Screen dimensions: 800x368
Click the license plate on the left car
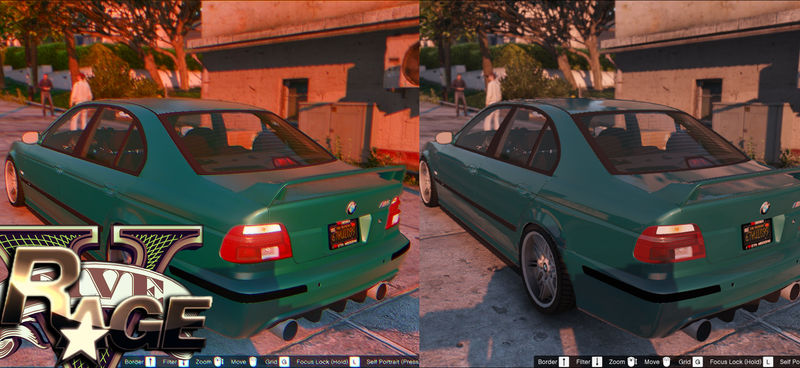pyautogui.click(x=343, y=234)
